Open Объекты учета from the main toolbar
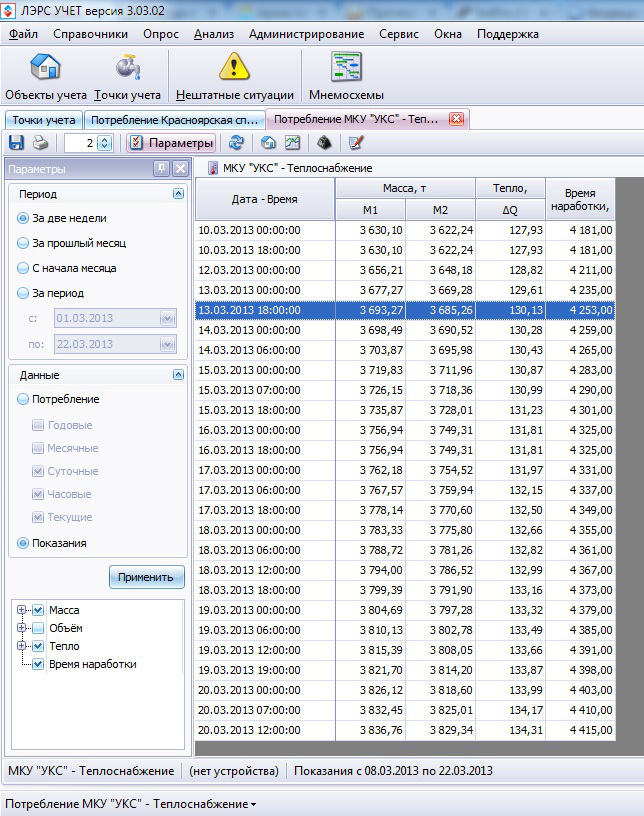The image size is (644, 816). click(46, 77)
